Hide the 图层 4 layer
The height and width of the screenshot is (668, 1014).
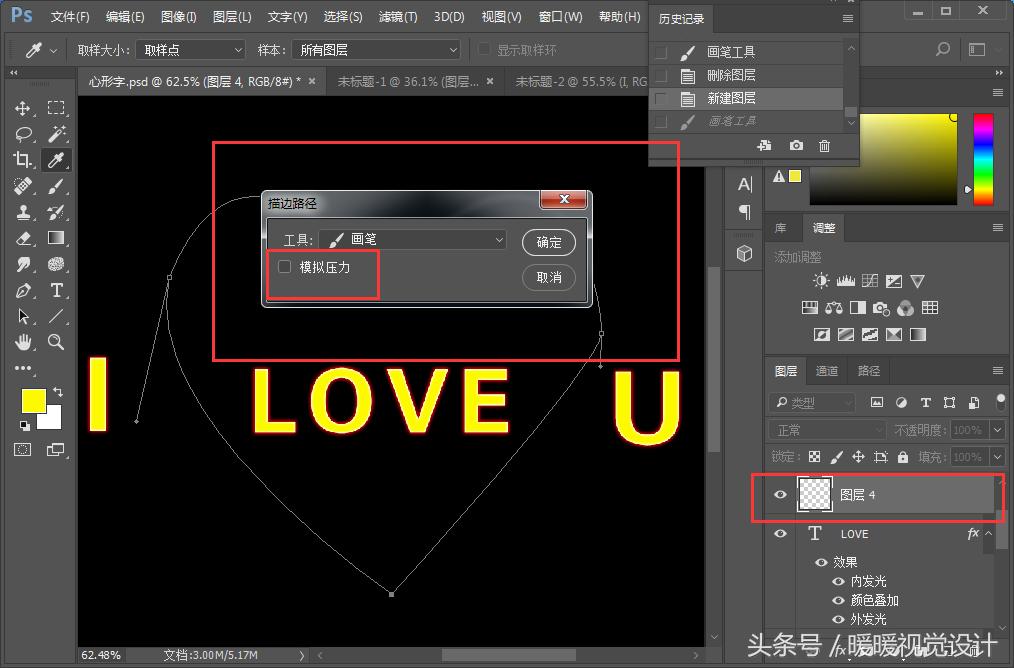pos(780,494)
